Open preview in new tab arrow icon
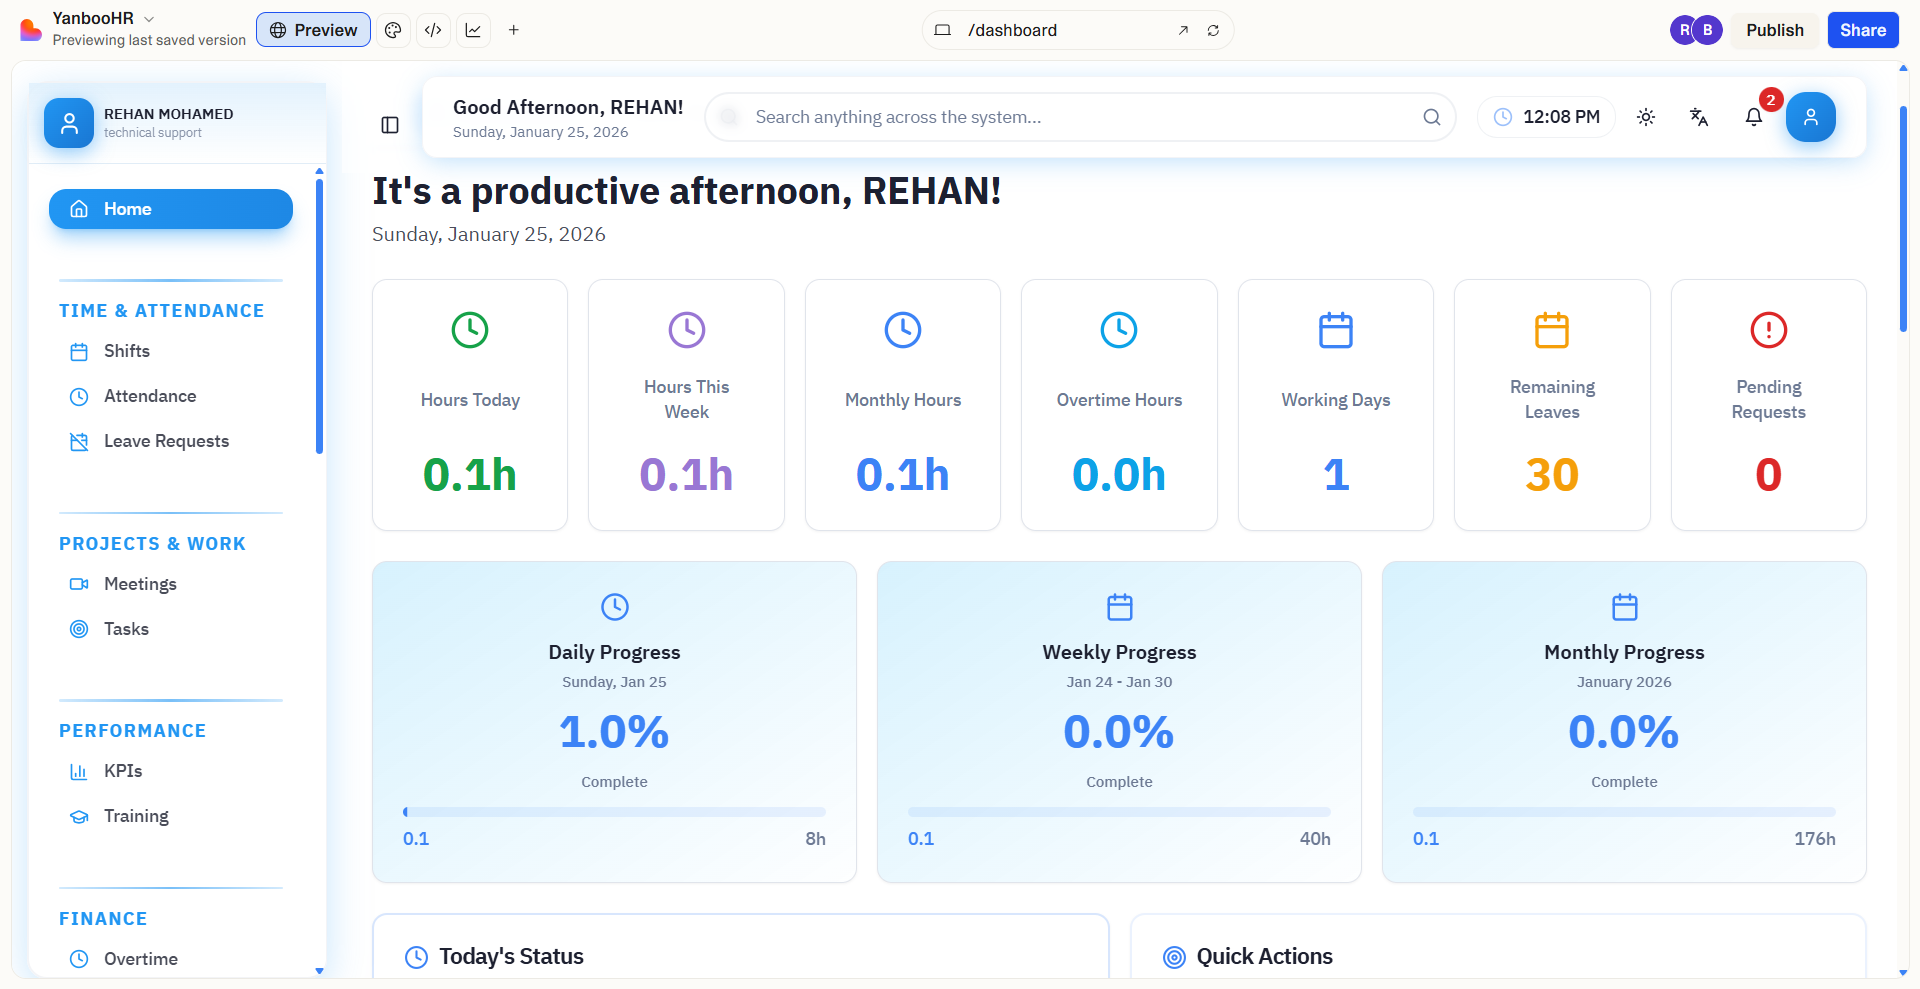 pos(1183,30)
